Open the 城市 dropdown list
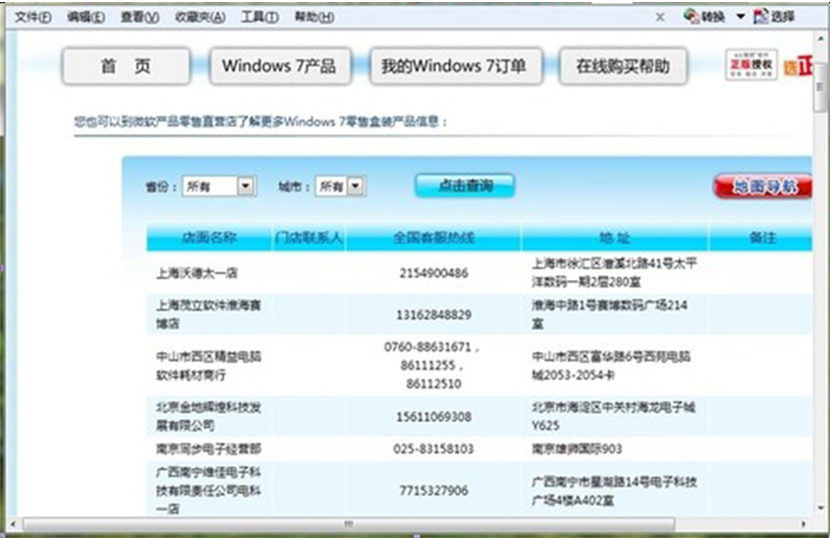This screenshot has width=832, height=538. tap(340, 186)
